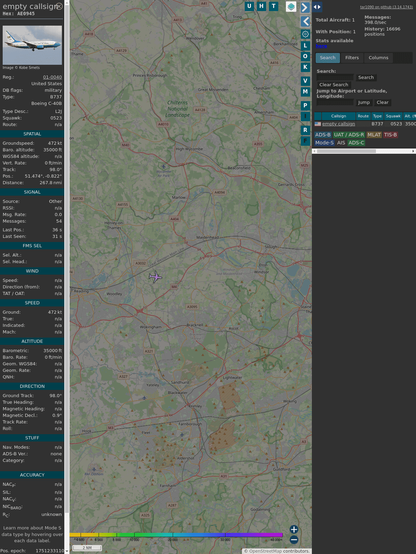Toggle the ADS-B source legend
This screenshot has width=416, height=554.
point(323,135)
